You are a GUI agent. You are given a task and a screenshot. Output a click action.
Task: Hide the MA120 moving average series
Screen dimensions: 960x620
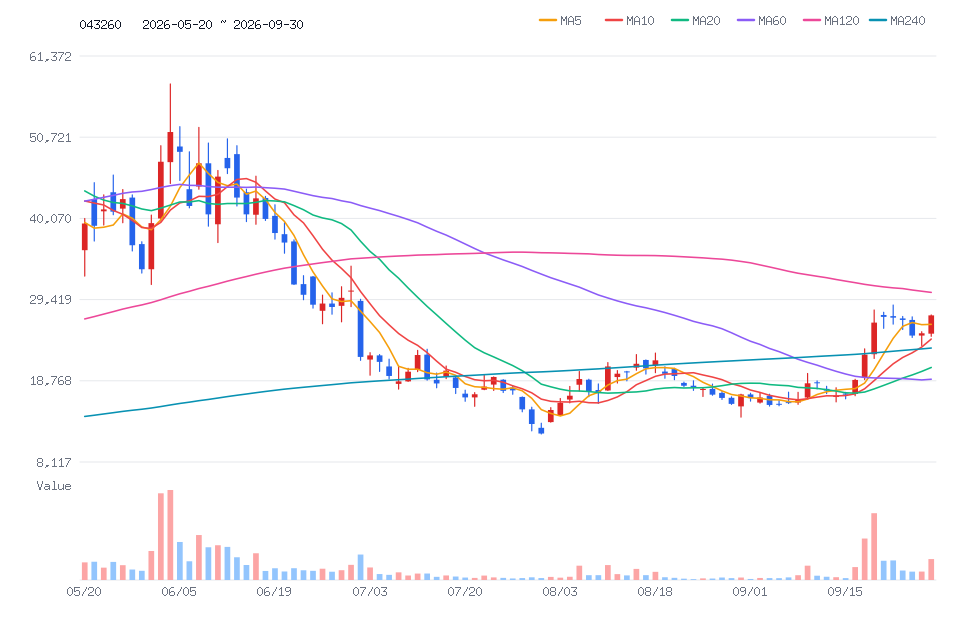point(831,21)
